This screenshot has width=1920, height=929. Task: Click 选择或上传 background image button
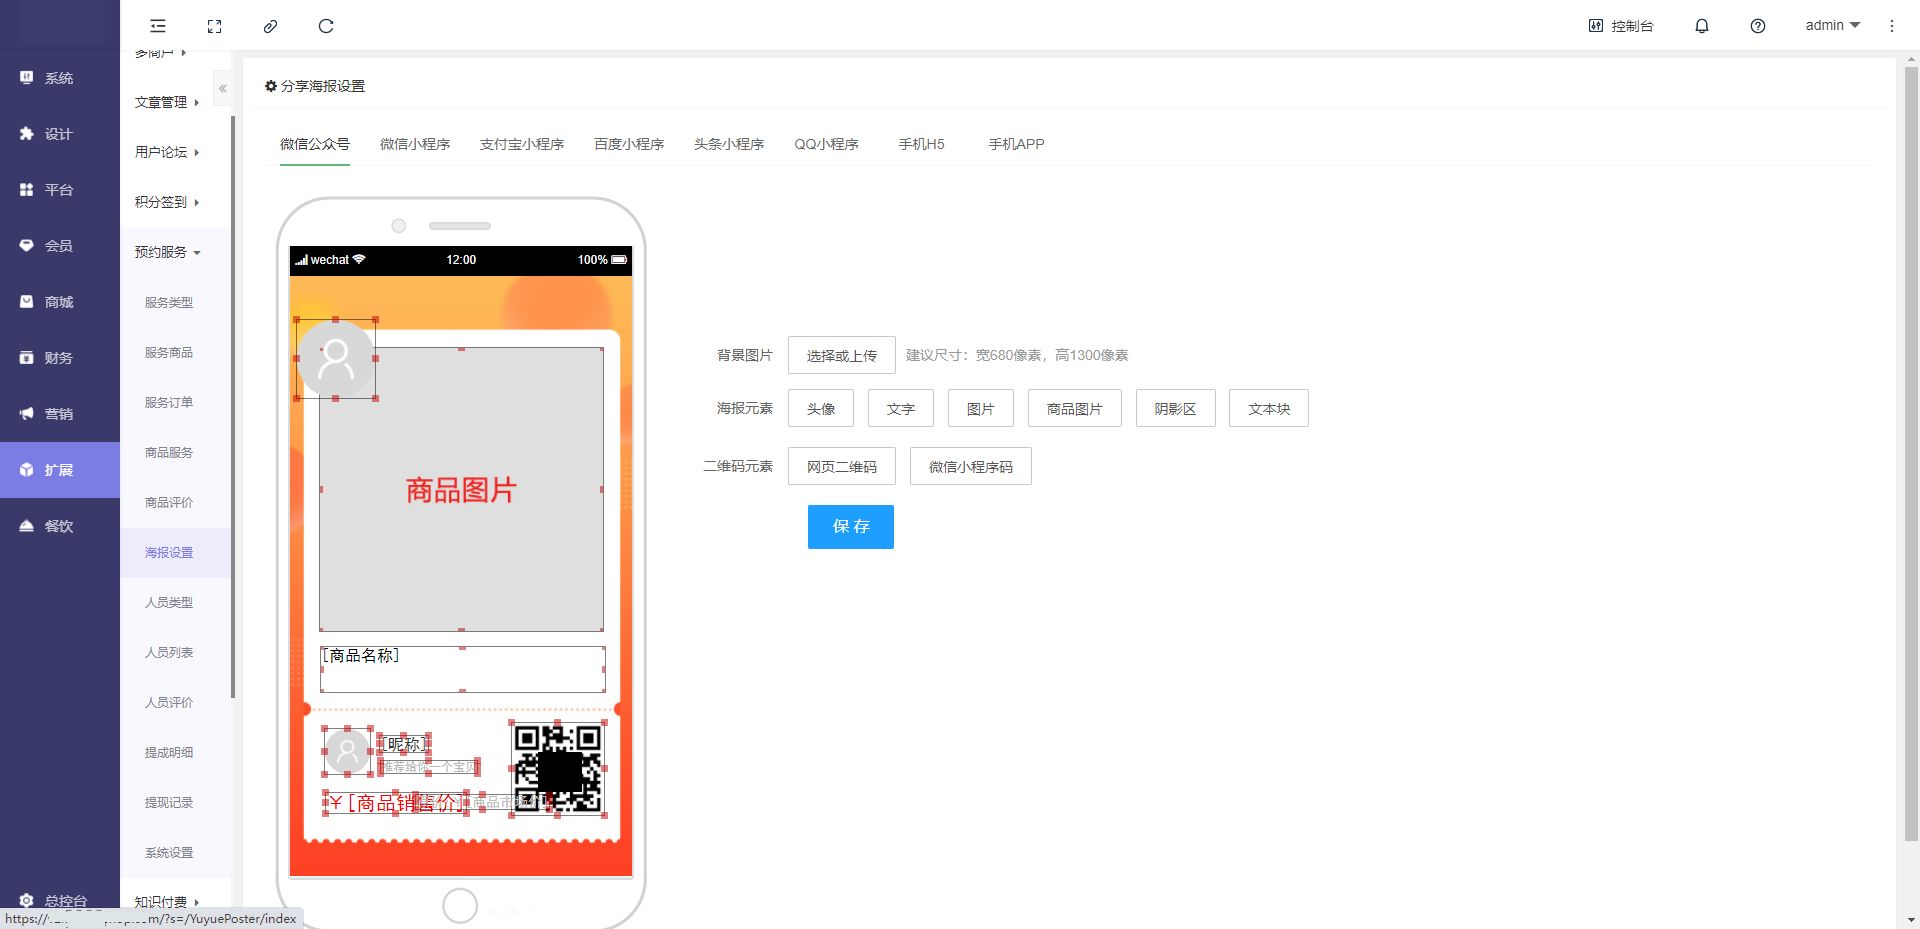841,356
